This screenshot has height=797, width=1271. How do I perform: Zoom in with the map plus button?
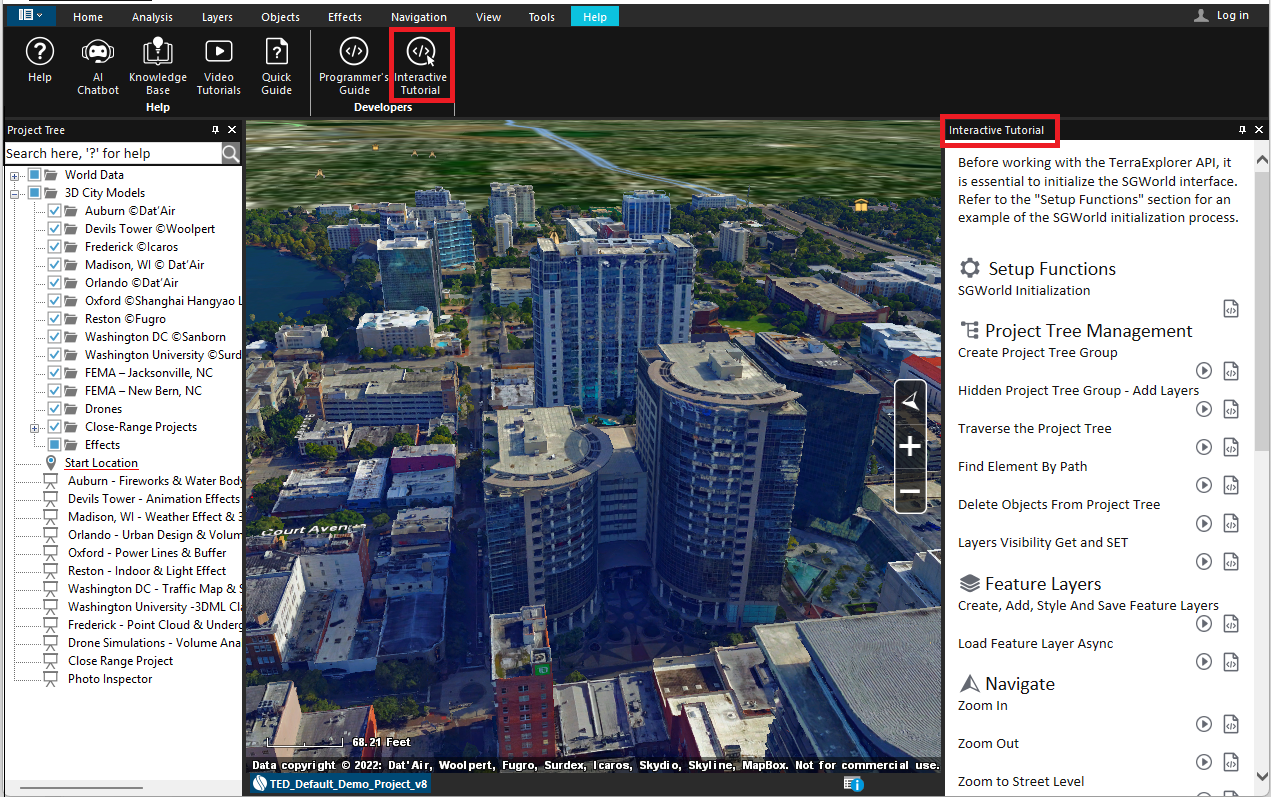pos(910,446)
